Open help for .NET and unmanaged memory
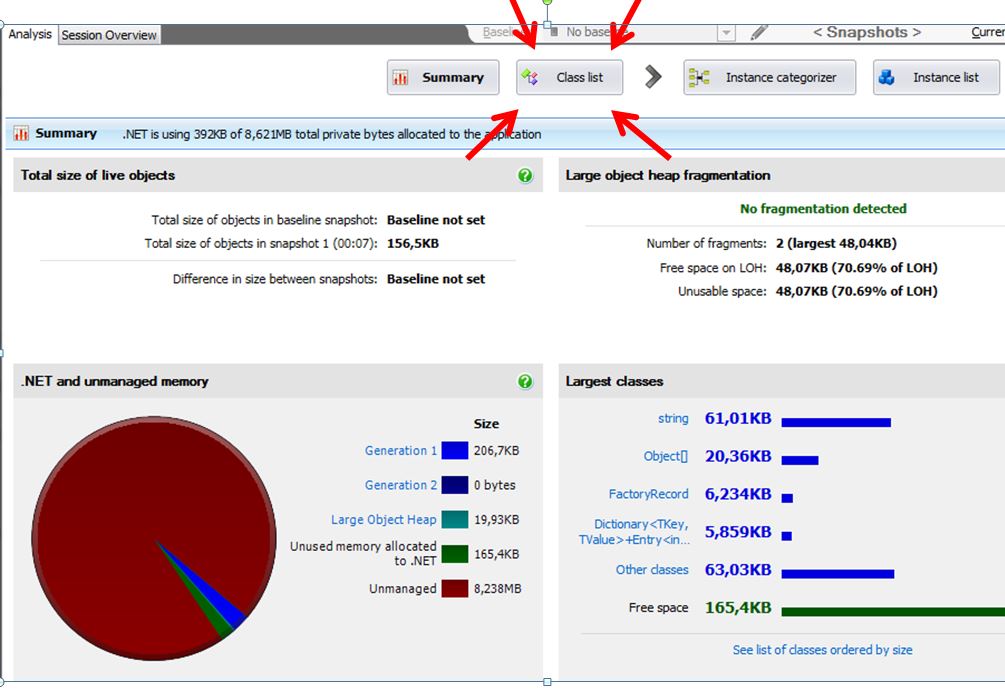This screenshot has height=692, width=1005. (525, 381)
